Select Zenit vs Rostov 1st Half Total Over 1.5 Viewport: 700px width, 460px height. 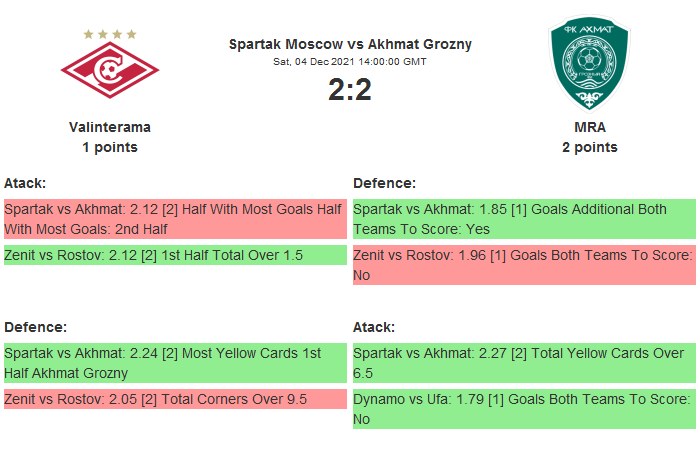(x=173, y=255)
